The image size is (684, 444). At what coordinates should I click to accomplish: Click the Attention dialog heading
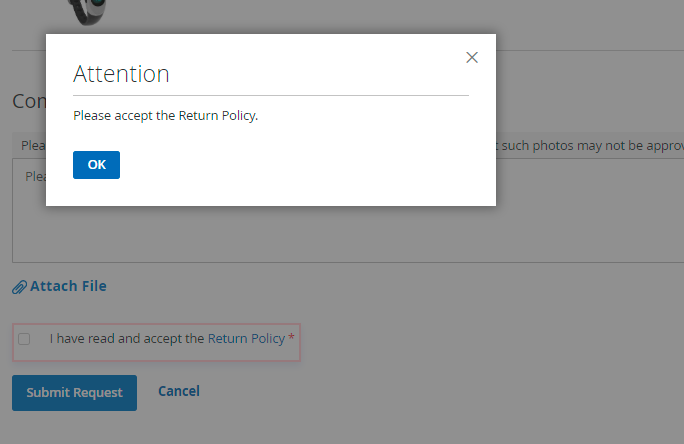[x=121, y=74]
